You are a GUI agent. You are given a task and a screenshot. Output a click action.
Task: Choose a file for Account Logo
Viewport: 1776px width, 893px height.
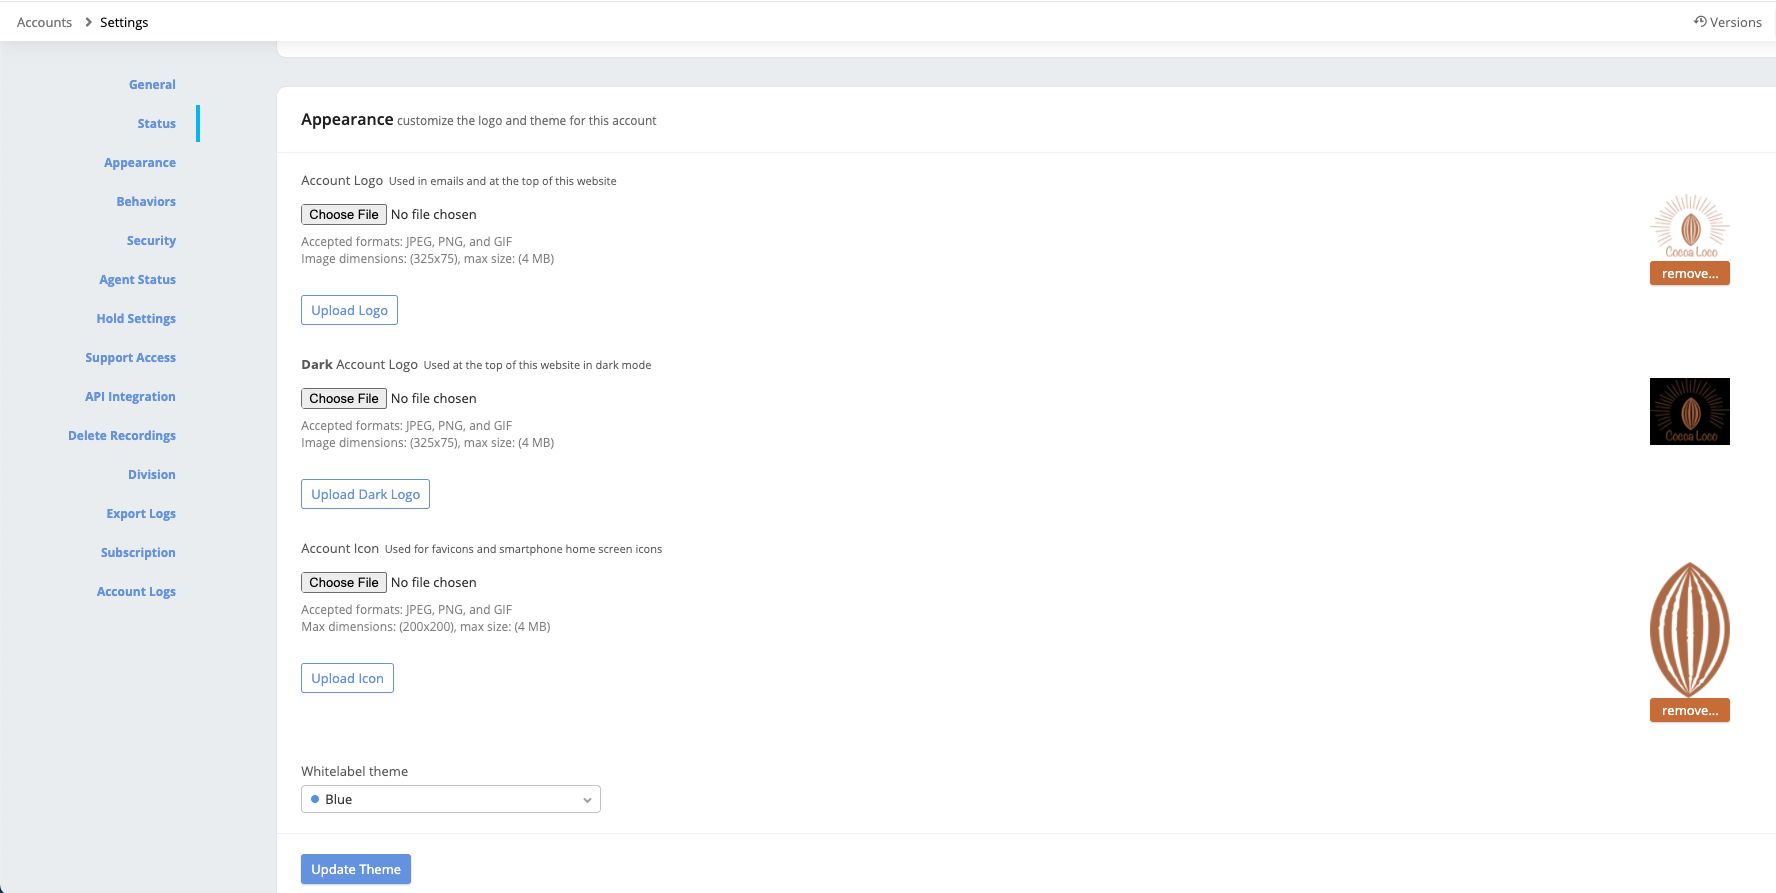(x=343, y=215)
